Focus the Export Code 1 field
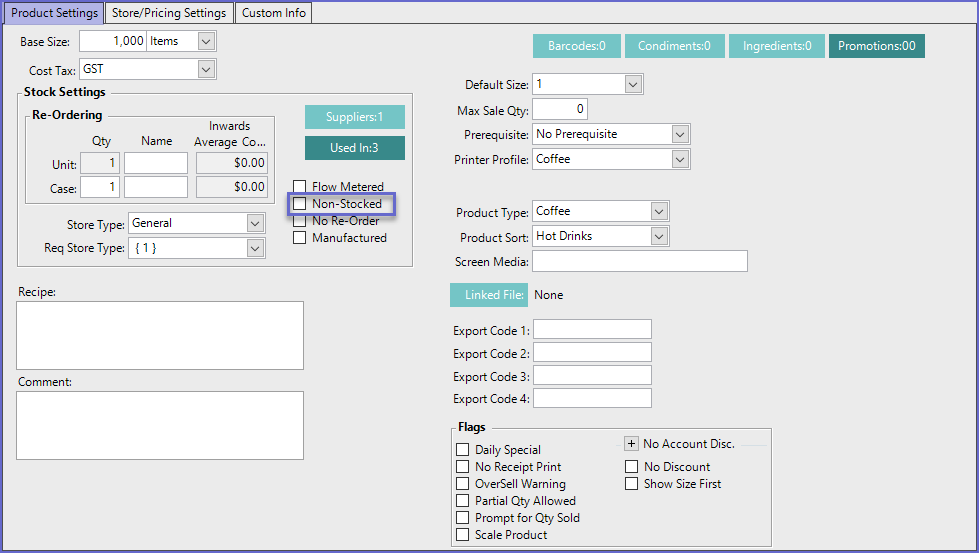 click(x=592, y=330)
